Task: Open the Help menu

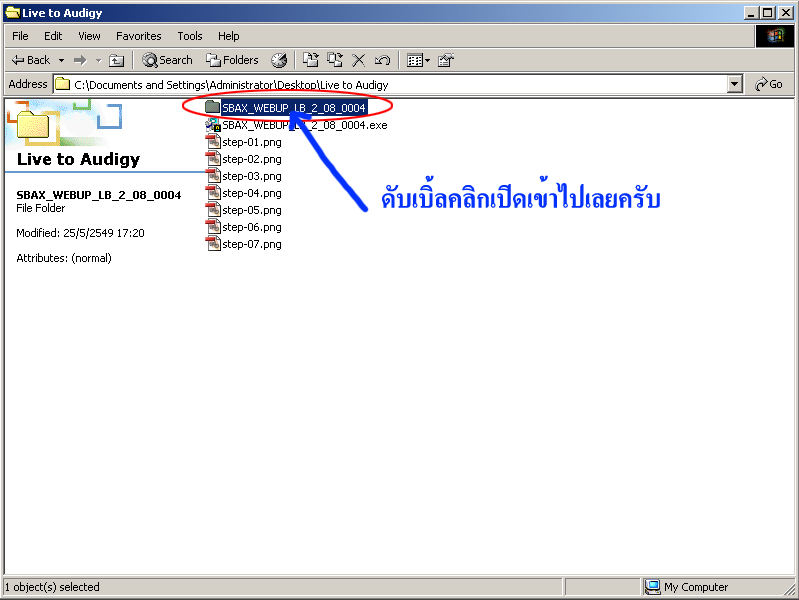Action: 229,36
